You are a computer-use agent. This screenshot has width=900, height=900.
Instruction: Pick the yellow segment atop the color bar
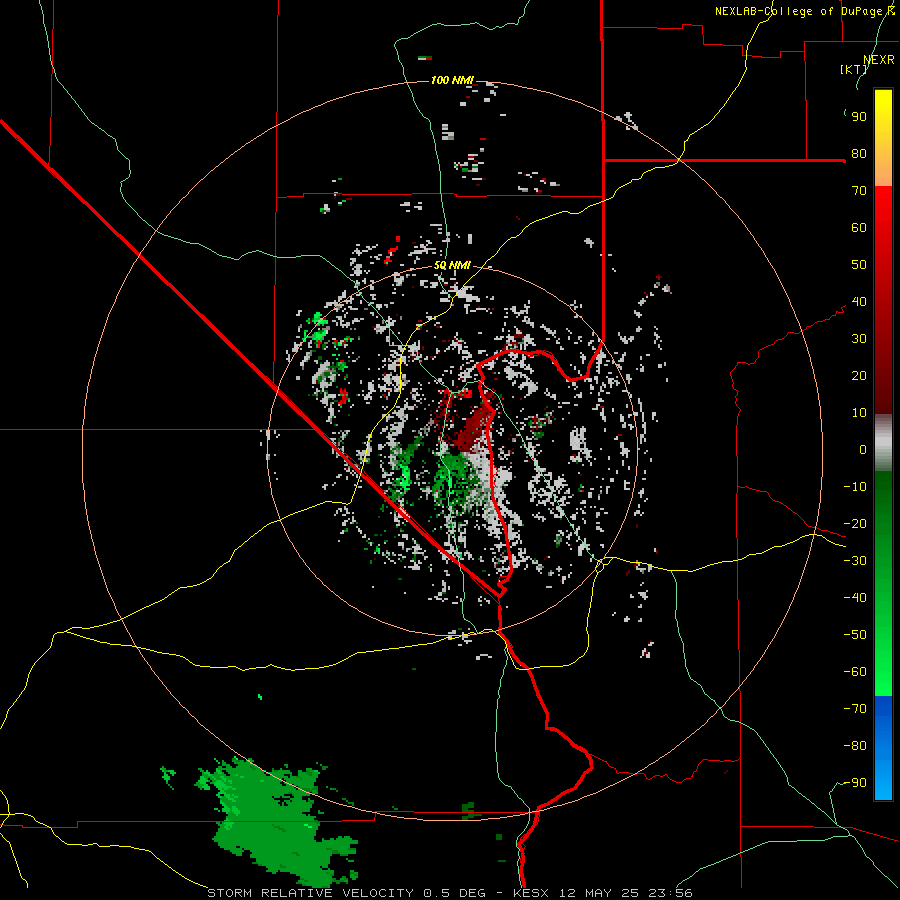[883, 138]
